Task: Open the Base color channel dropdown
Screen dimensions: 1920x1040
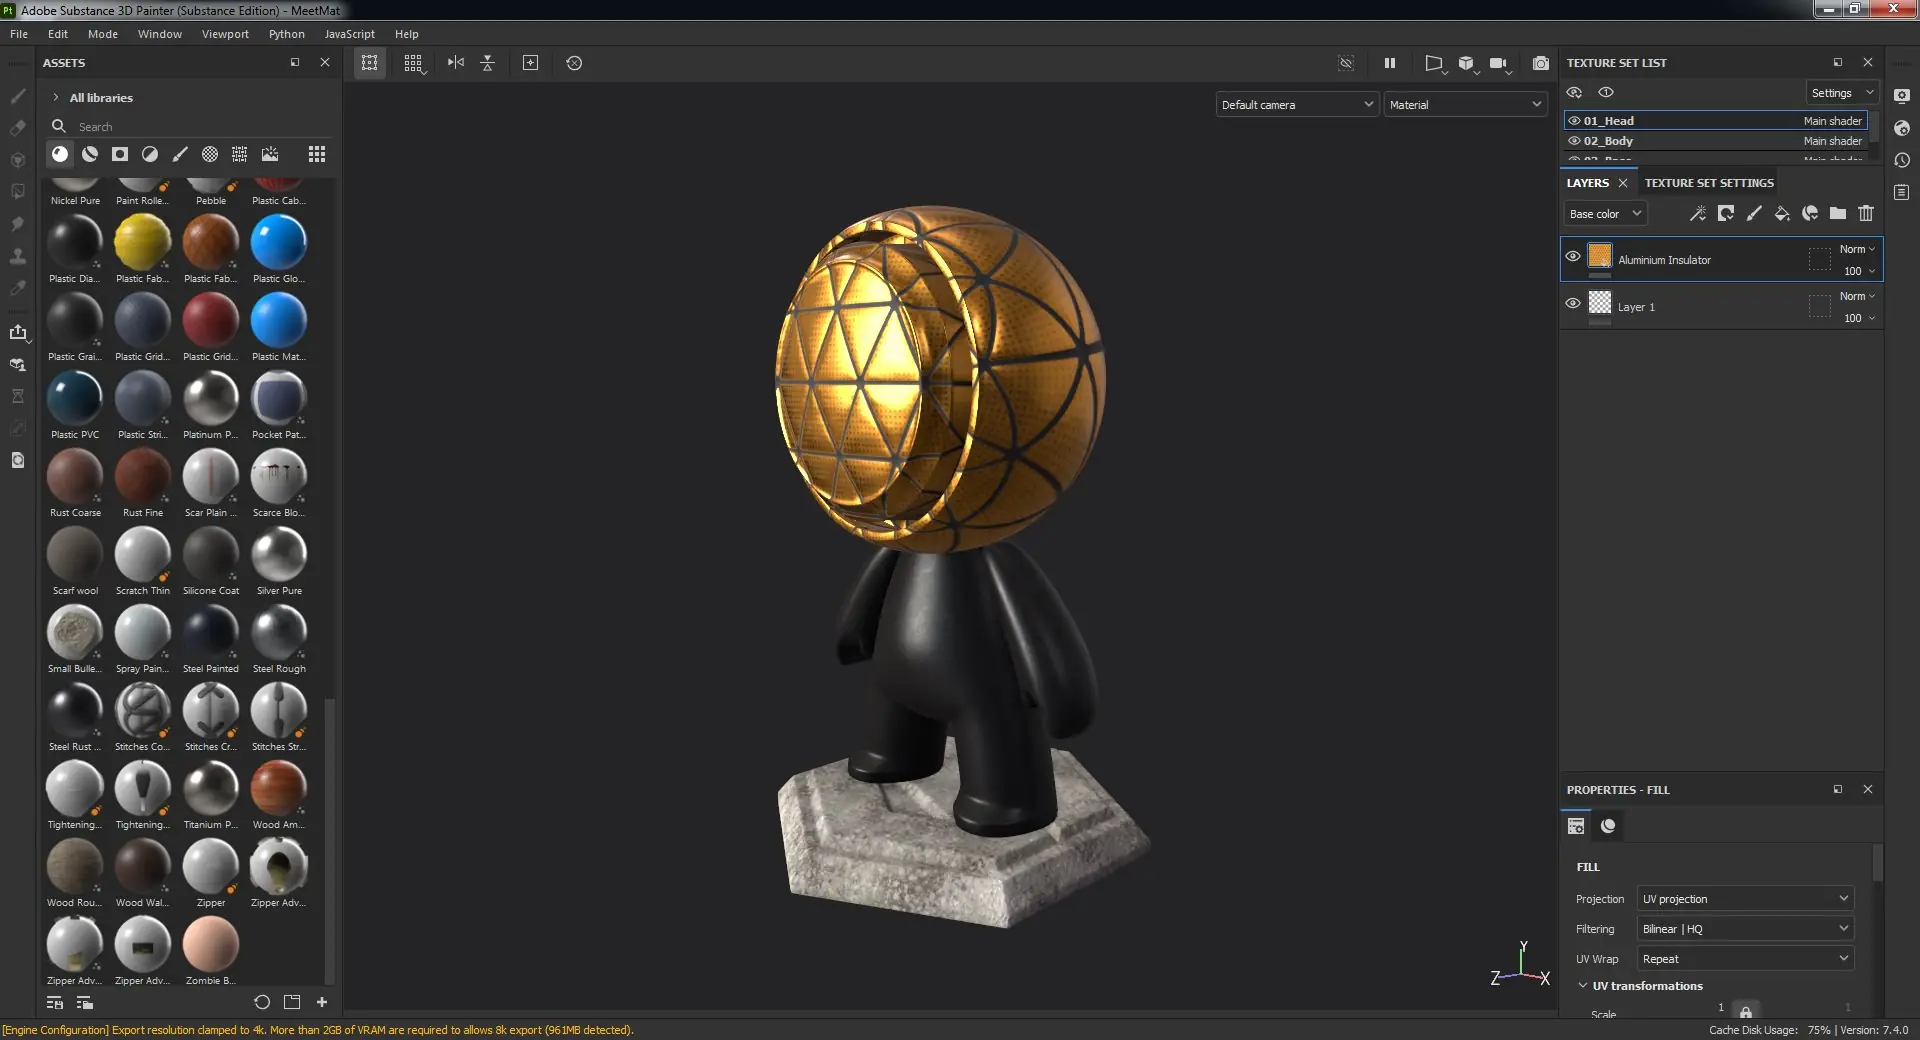Action: click(x=1605, y=213)
